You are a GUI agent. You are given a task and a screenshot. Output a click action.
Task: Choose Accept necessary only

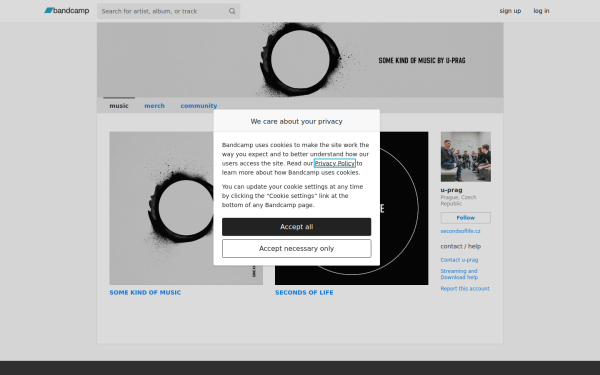297,249
